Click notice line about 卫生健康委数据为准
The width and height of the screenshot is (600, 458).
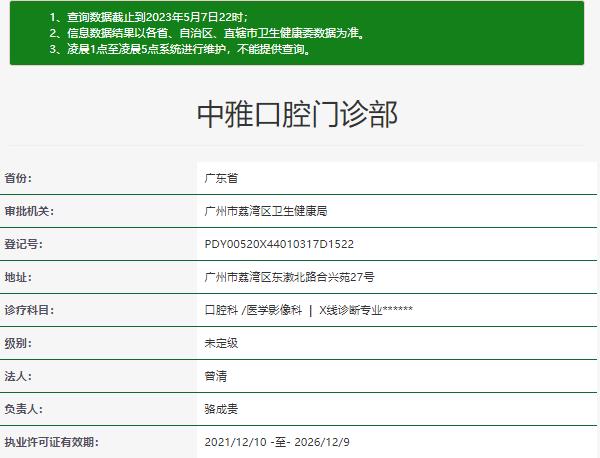coord(208,33)
